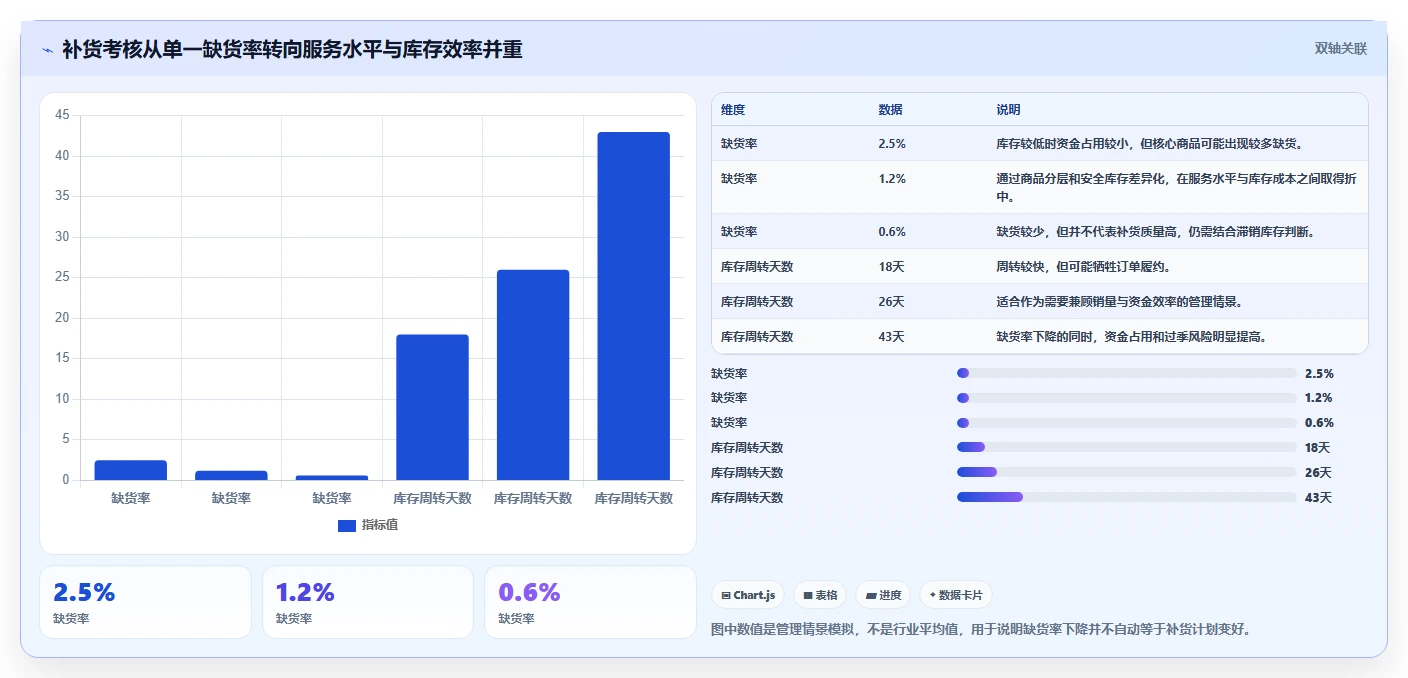This screenshot has width=1408, height=678.
Task: Click the 43天 库存周转天数 progress bar
Action: pos(1126,497)
